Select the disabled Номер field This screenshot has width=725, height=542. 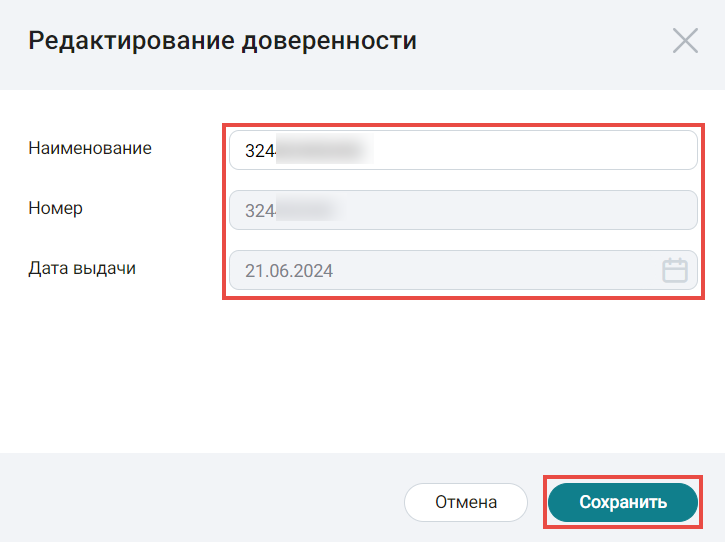point(463,210)
